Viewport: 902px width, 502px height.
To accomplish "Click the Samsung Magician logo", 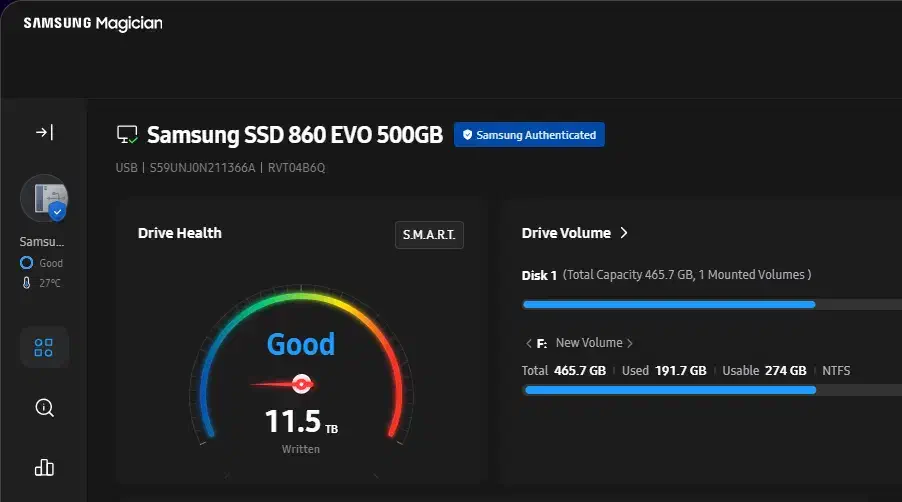I will pyautogui.click(x=93, y=23).
